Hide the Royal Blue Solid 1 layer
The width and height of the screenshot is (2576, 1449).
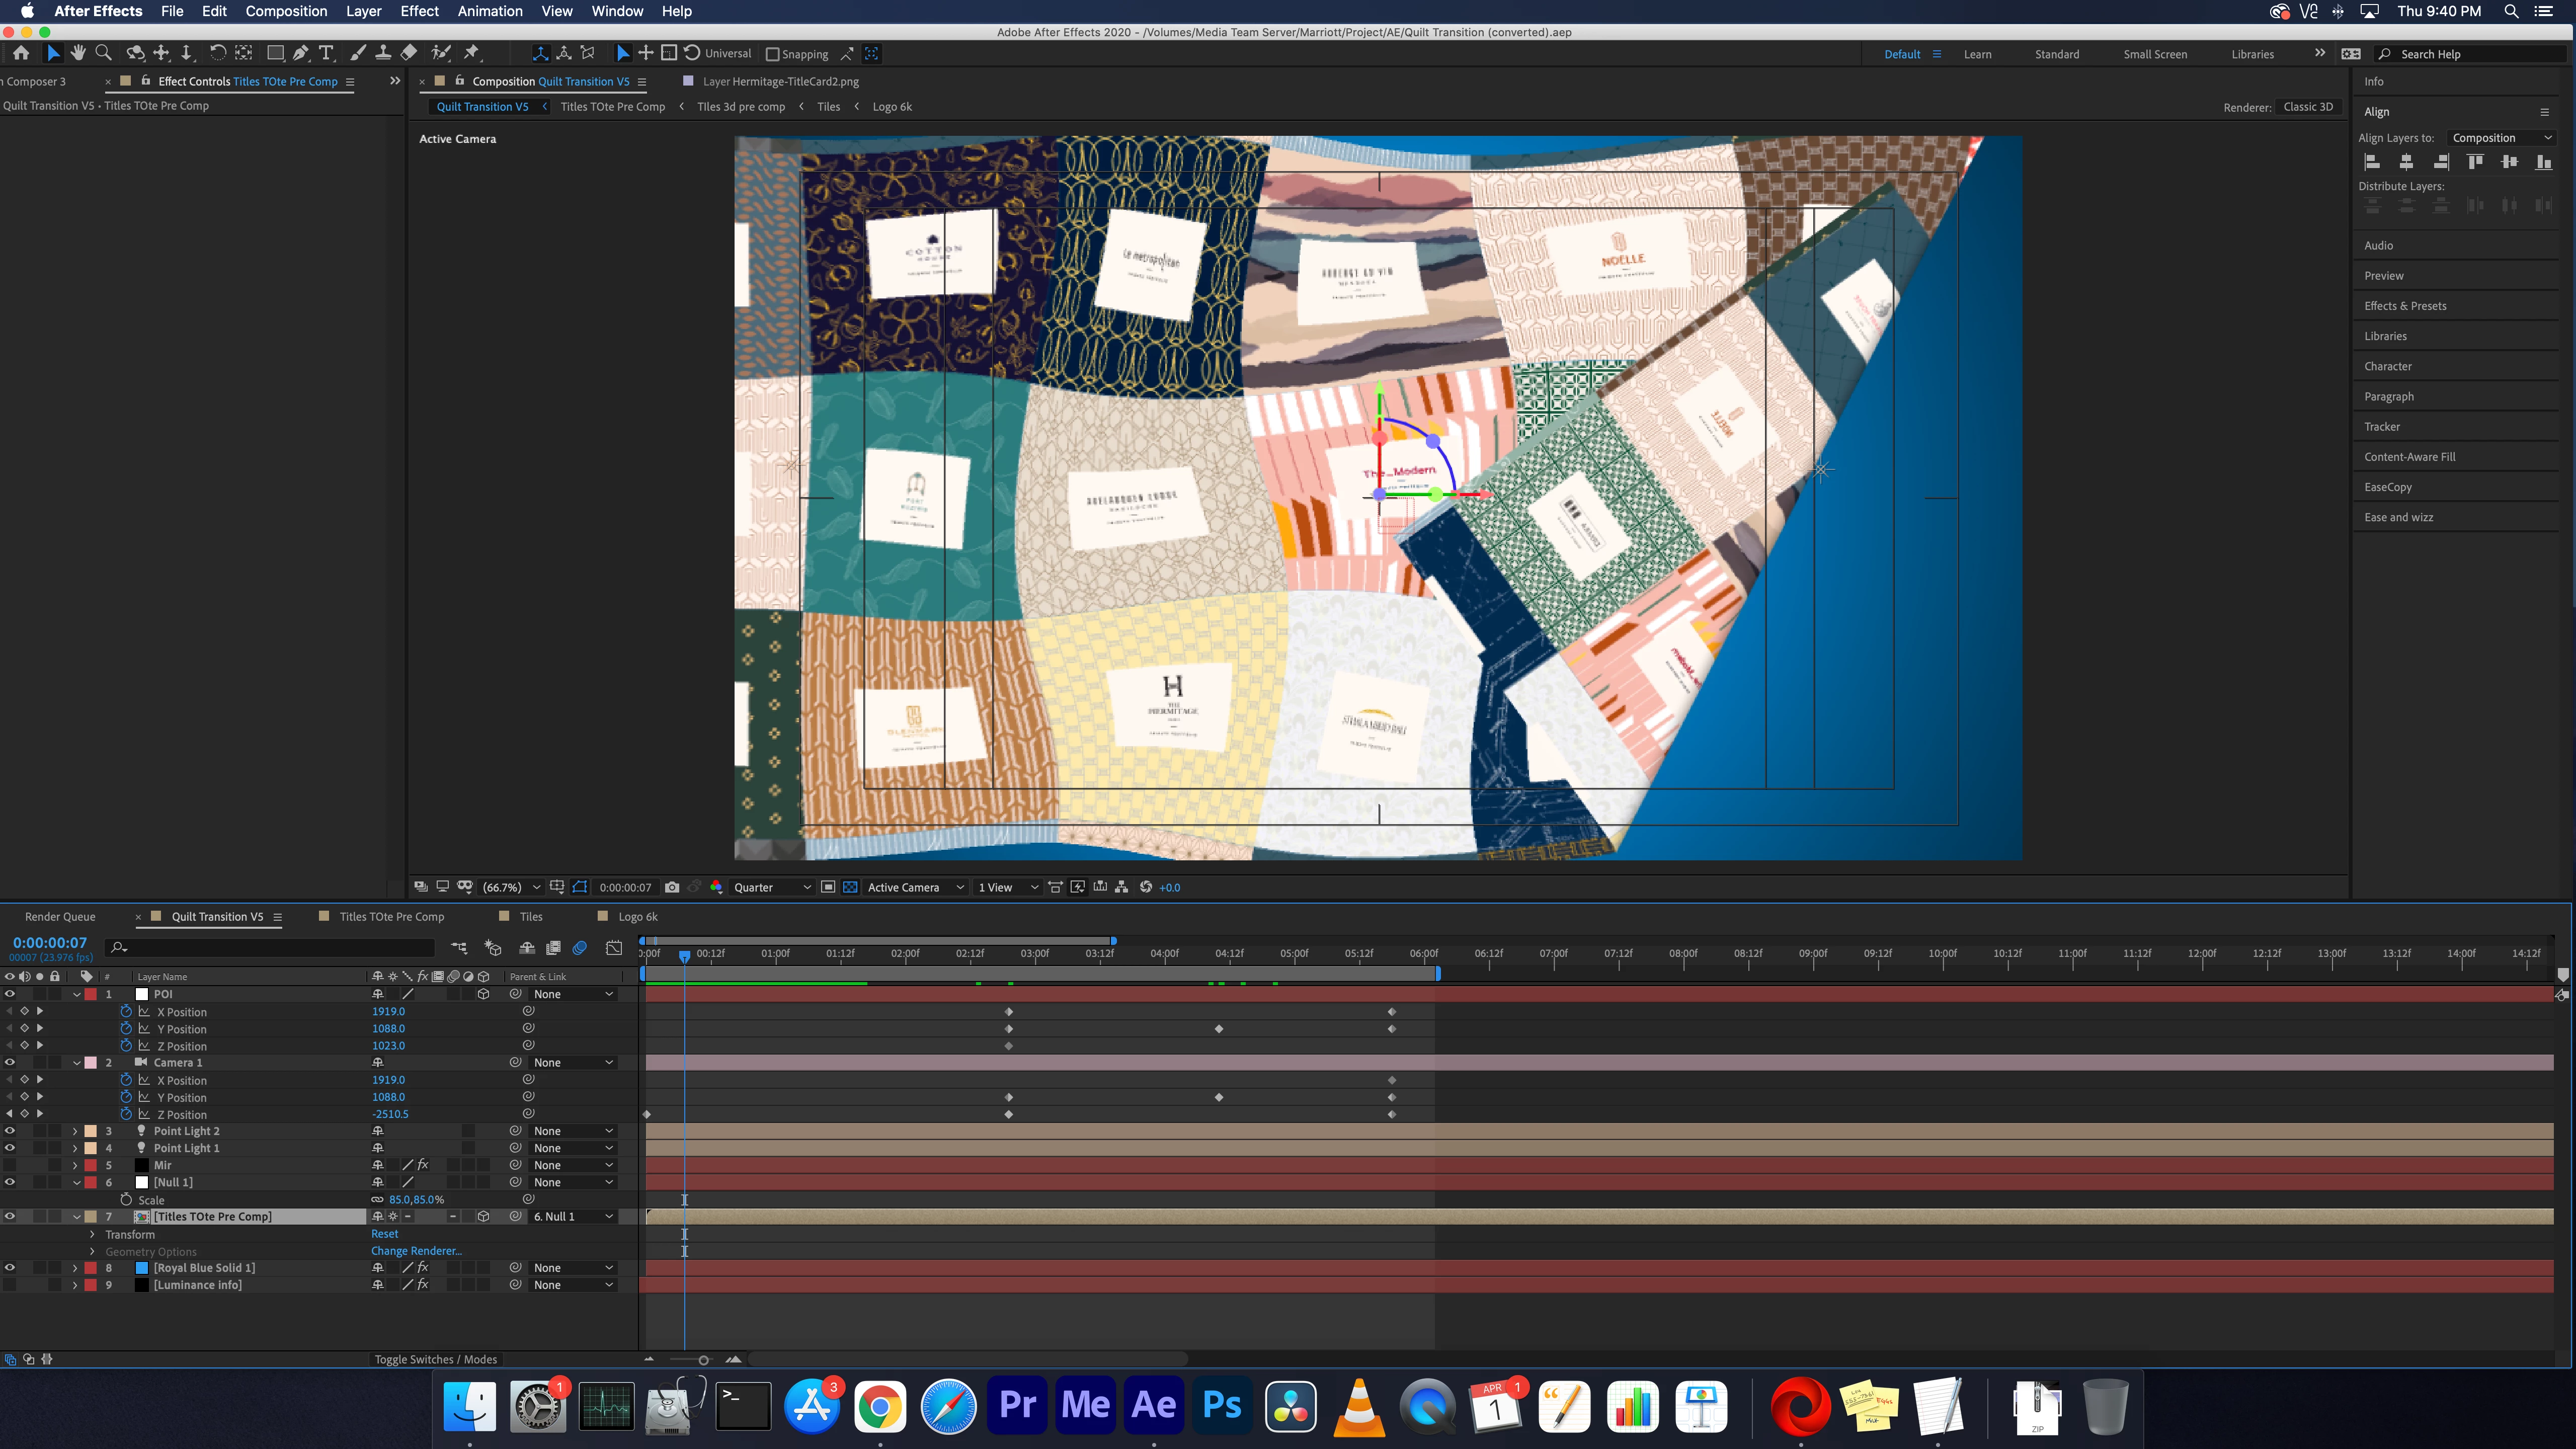10,1267
